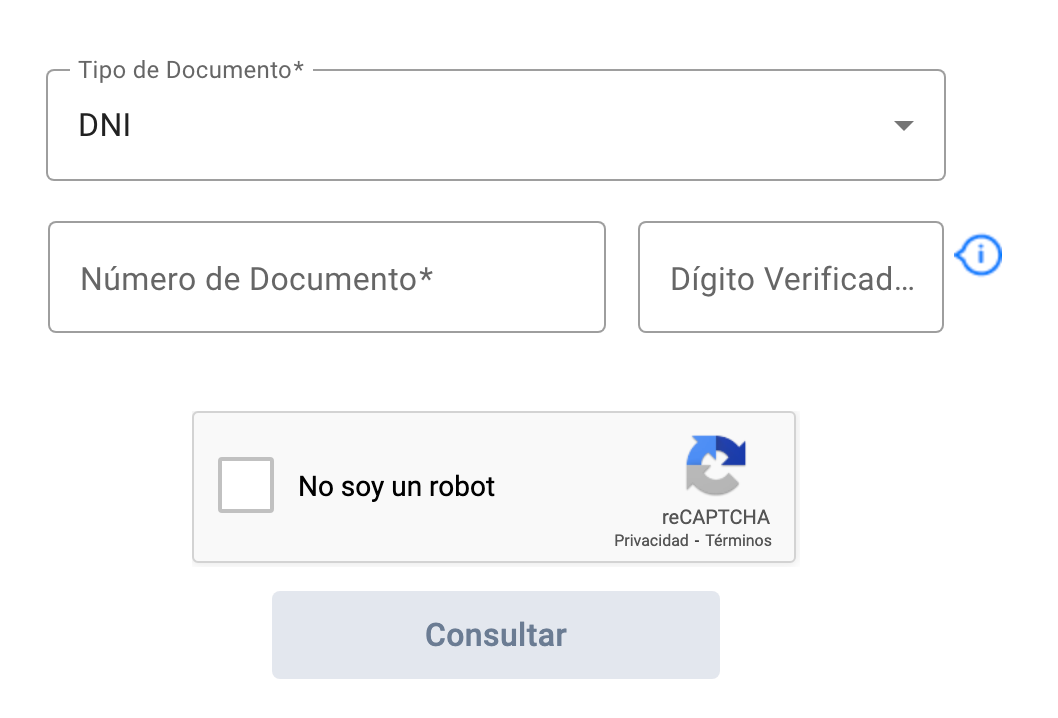Focus the Número de Documento input field
Screen dimensions: 1058x718
(x=326, y=277)
